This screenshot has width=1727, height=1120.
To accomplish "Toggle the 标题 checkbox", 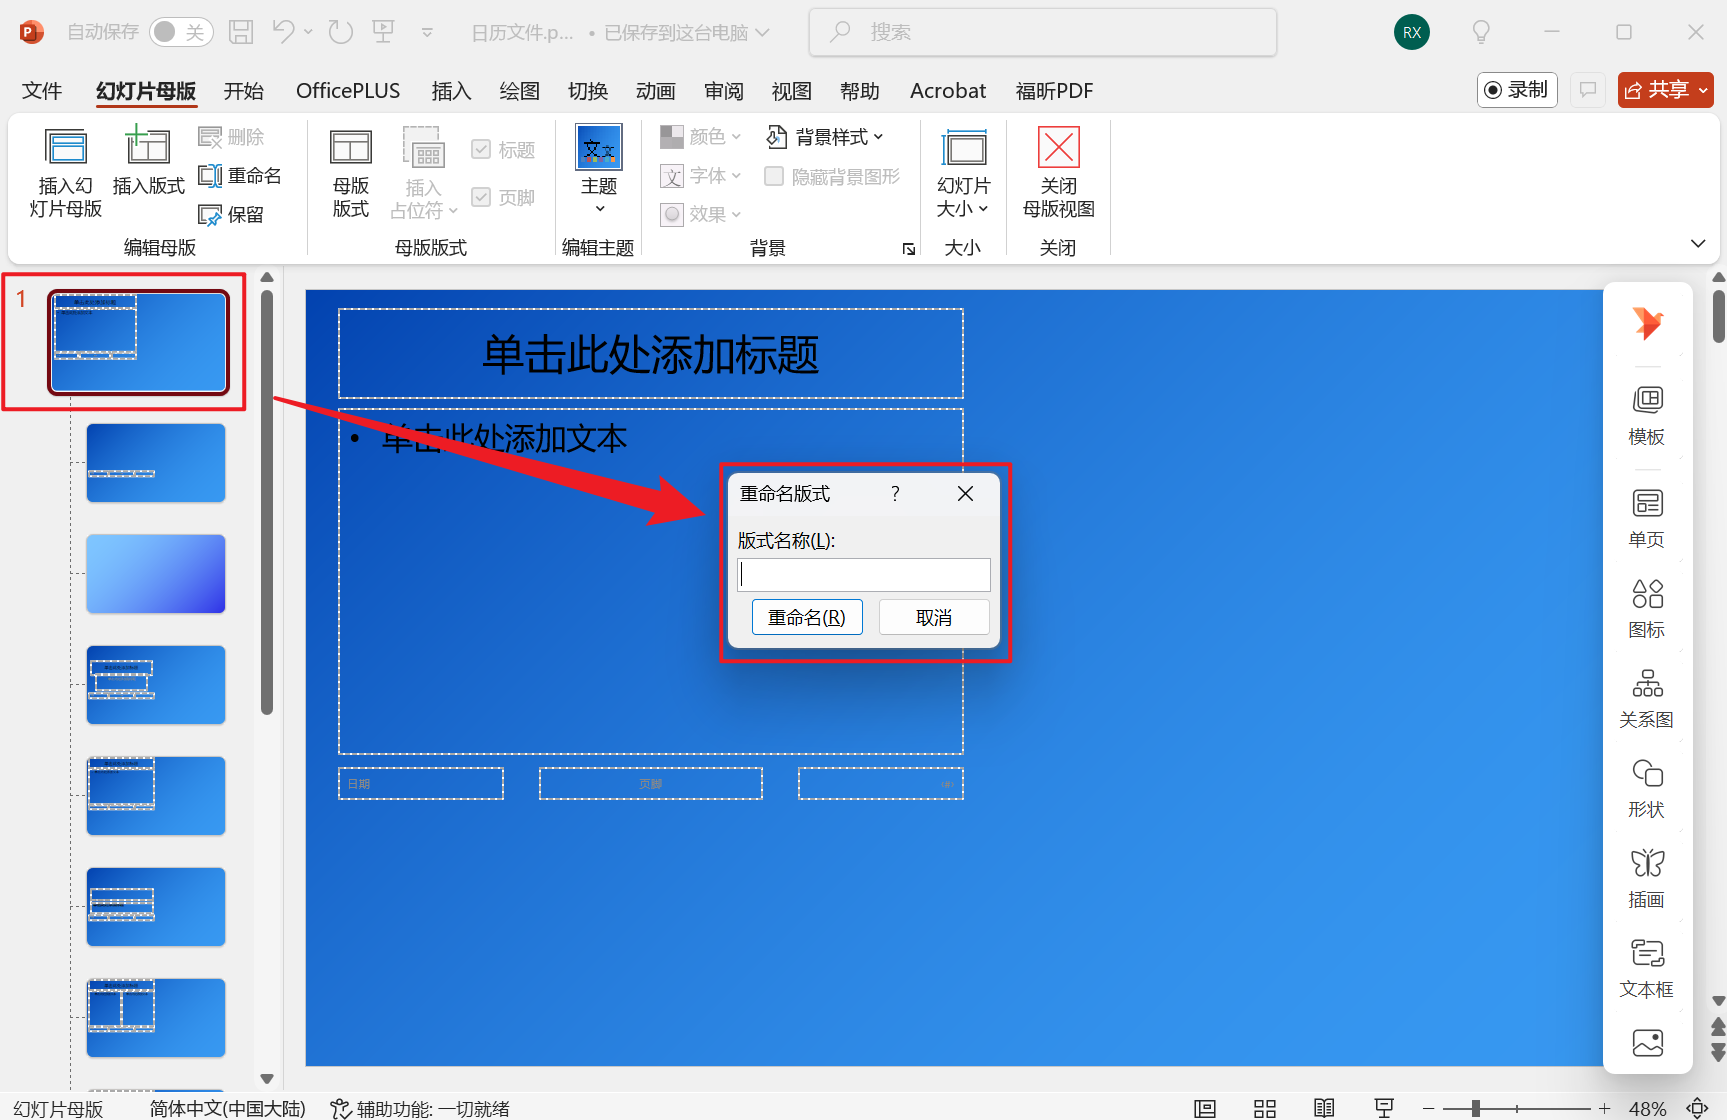I will click(481, 148).
